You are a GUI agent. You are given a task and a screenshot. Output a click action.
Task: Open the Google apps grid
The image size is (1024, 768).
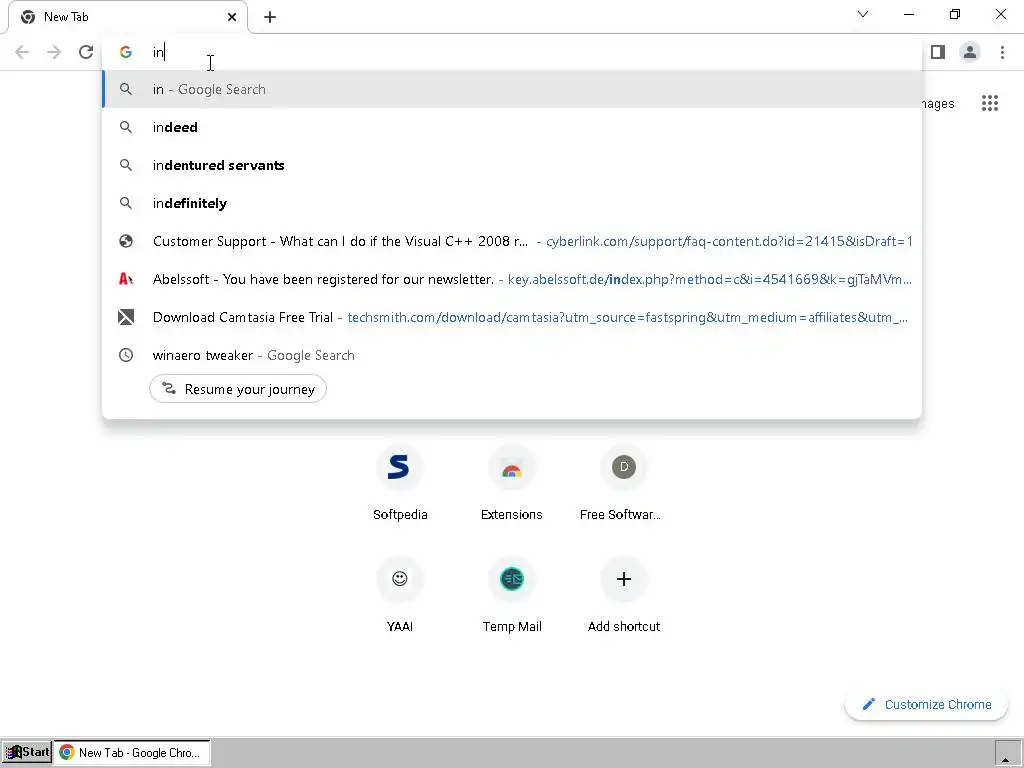[990, 103]
